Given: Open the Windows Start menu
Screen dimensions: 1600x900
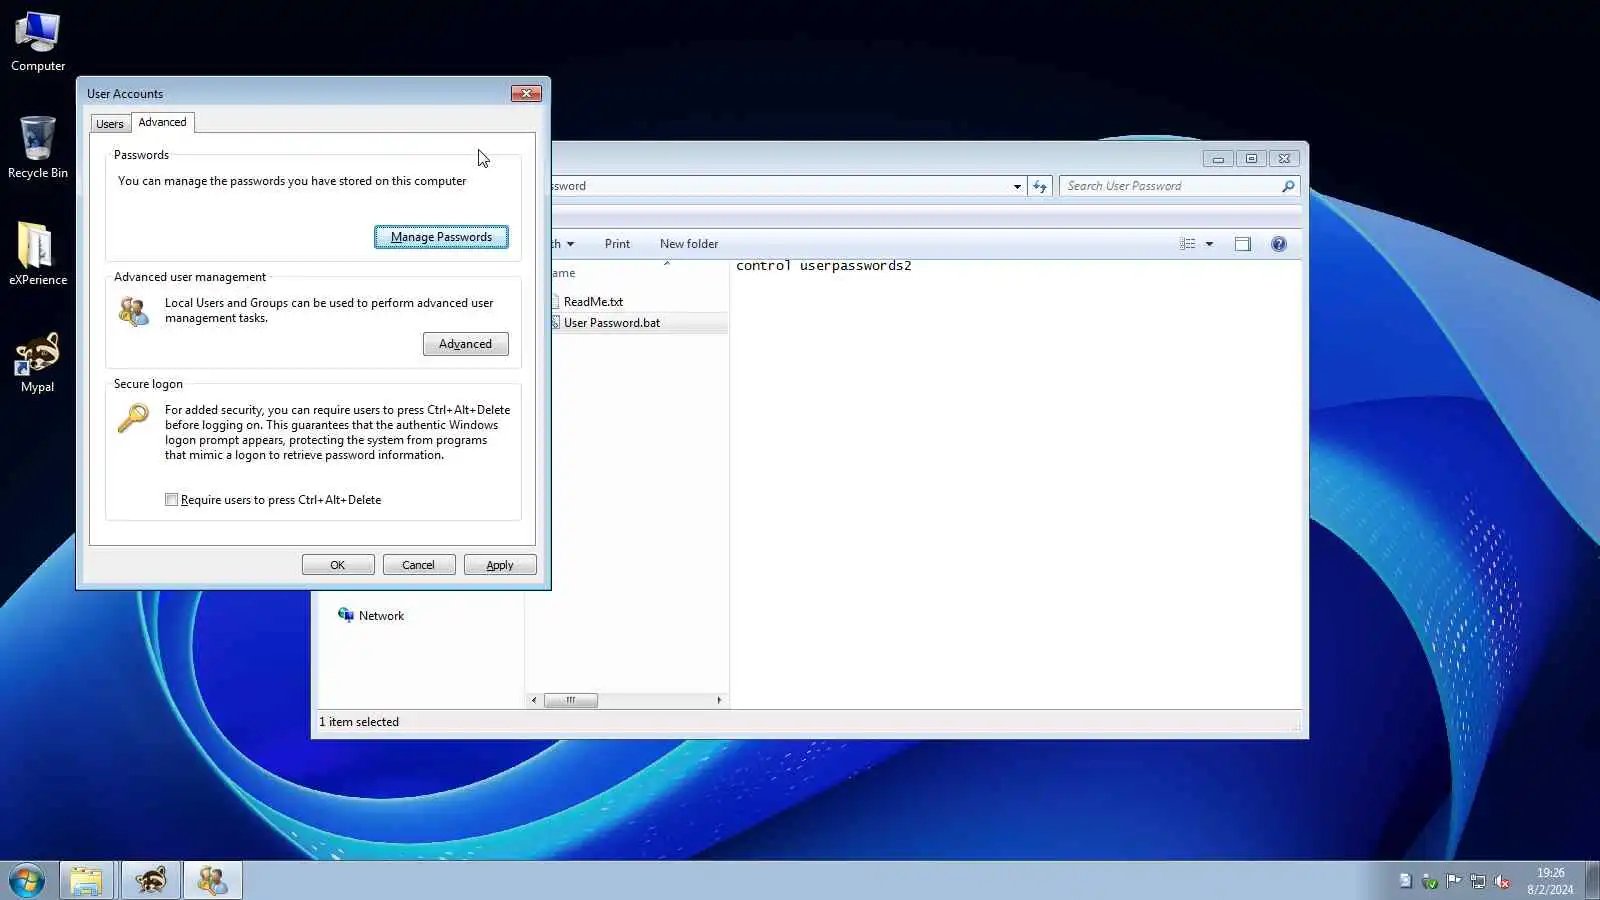Looking at the screenshot, I should point(27,881).
